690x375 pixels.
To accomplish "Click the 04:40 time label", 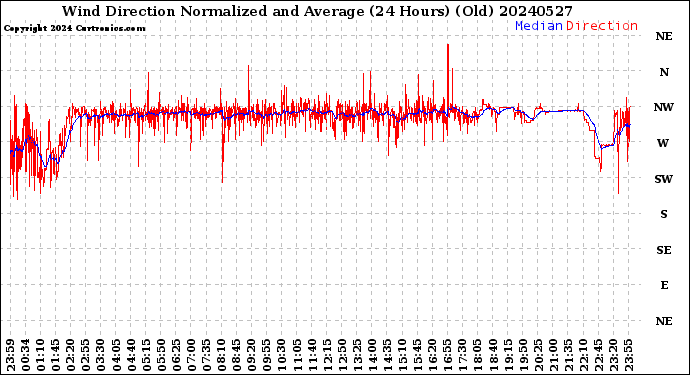I will [131, 355].
